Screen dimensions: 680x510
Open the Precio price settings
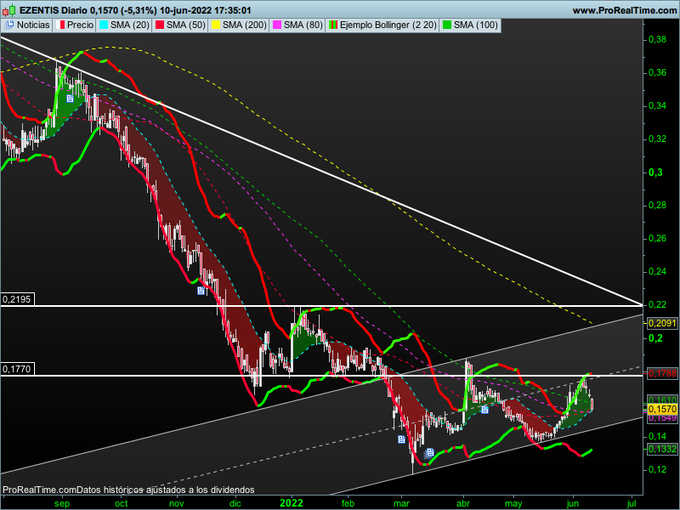(x=76, y=25)
